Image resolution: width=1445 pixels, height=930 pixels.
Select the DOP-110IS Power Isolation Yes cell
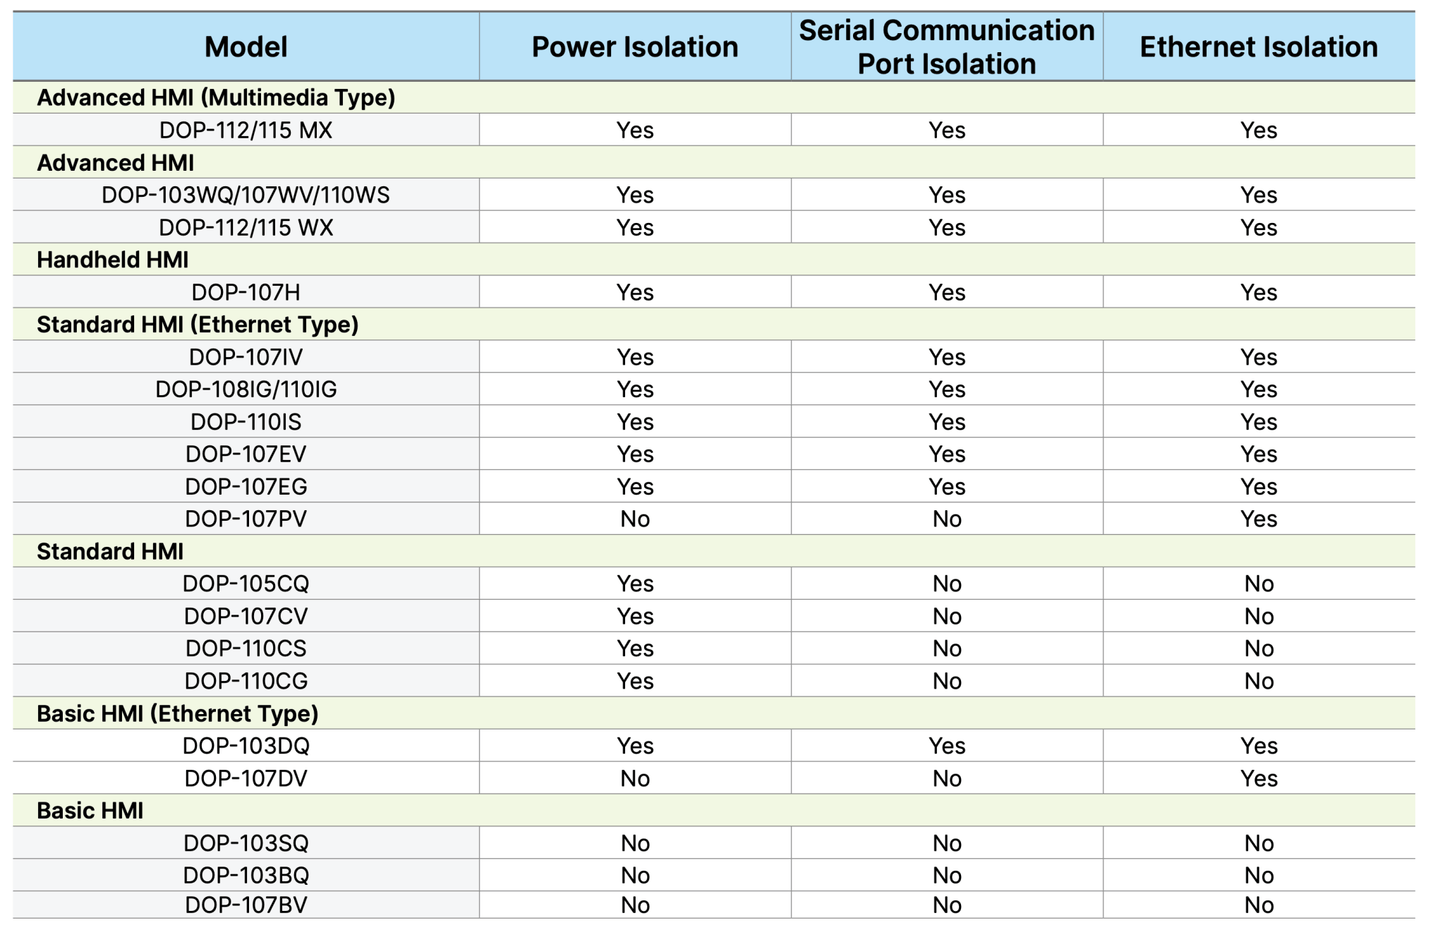click(x=634, y=422)
